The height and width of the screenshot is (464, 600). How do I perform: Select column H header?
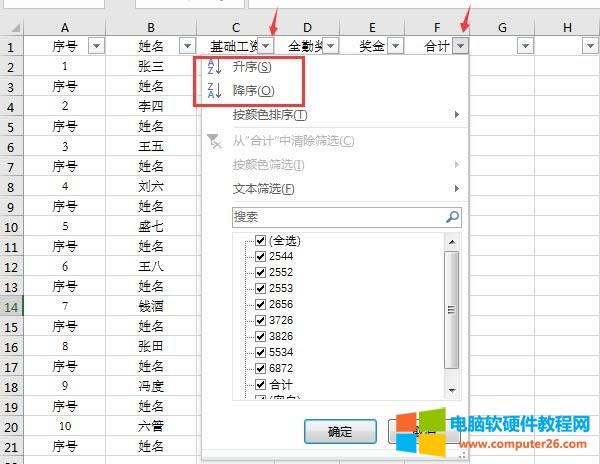(x=567, y=28)
